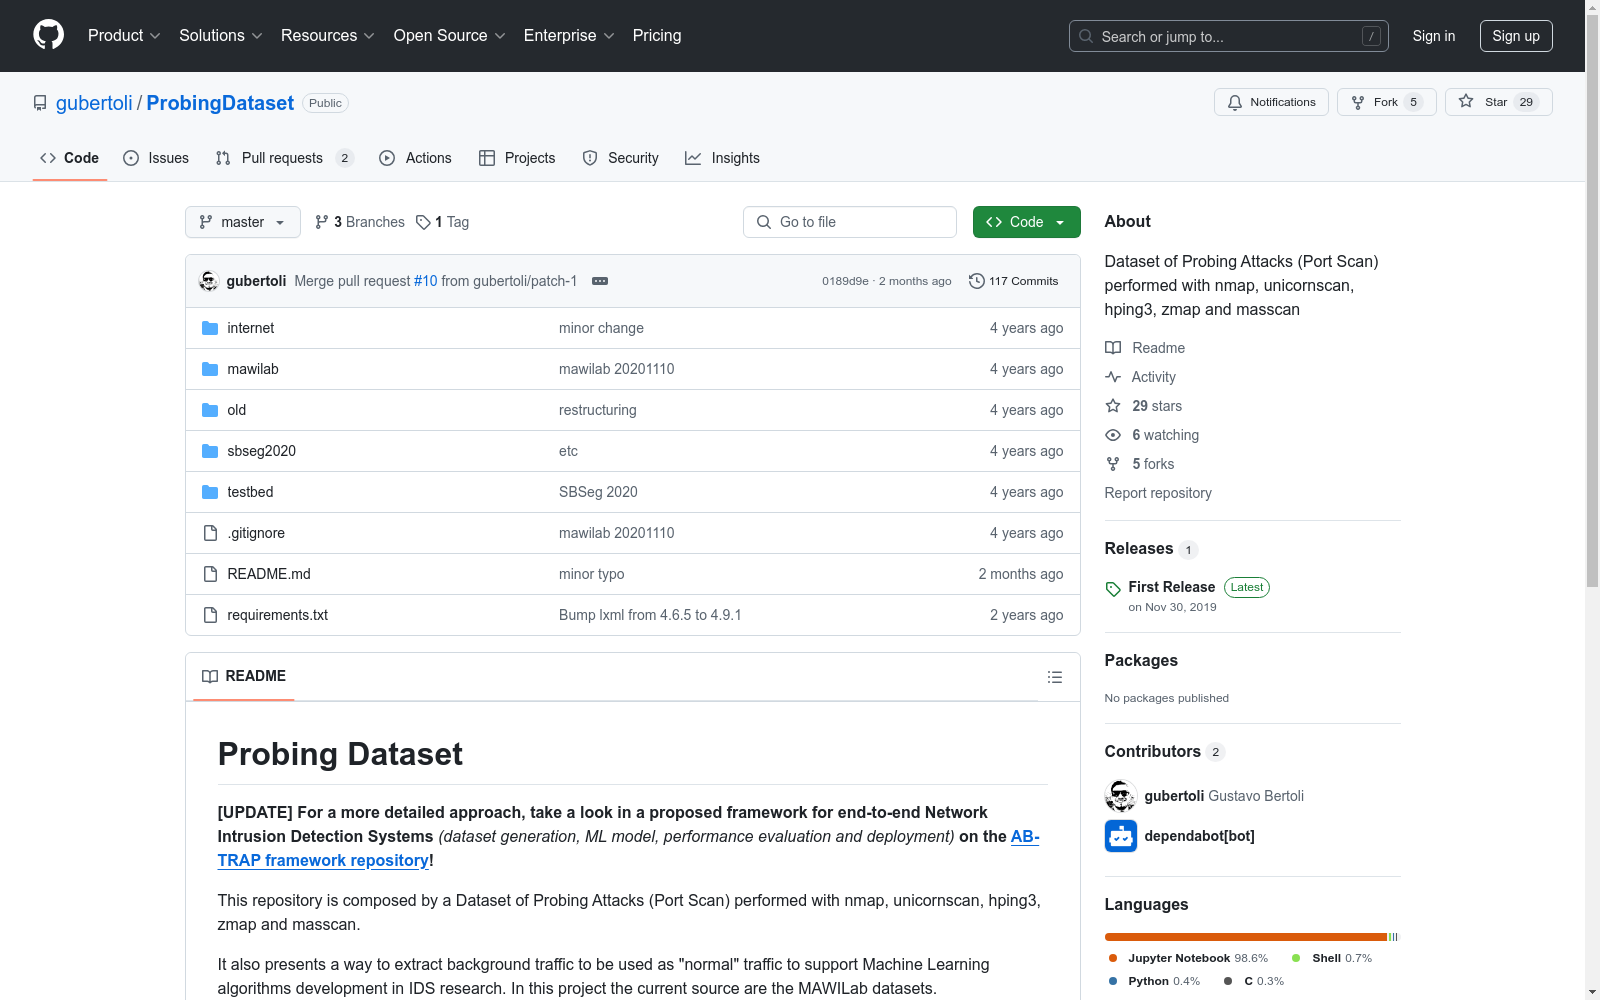
Task: Open the Insights tab
Action: tap(723, 158)
